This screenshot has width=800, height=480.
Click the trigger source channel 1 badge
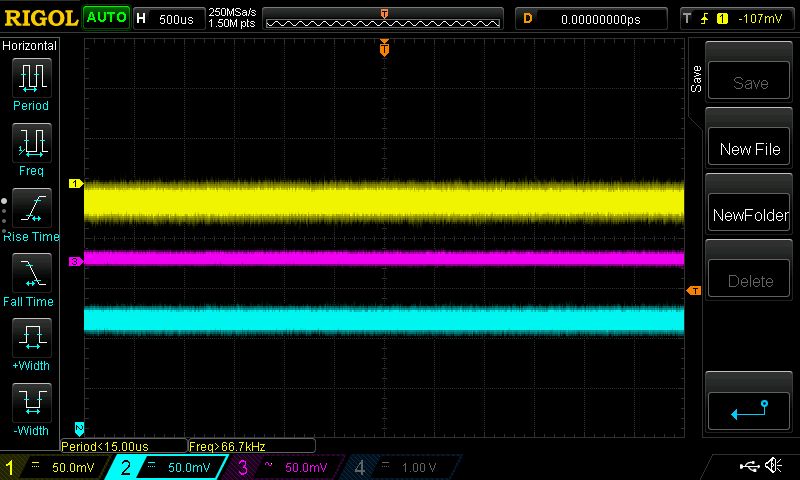click(722, 19)
